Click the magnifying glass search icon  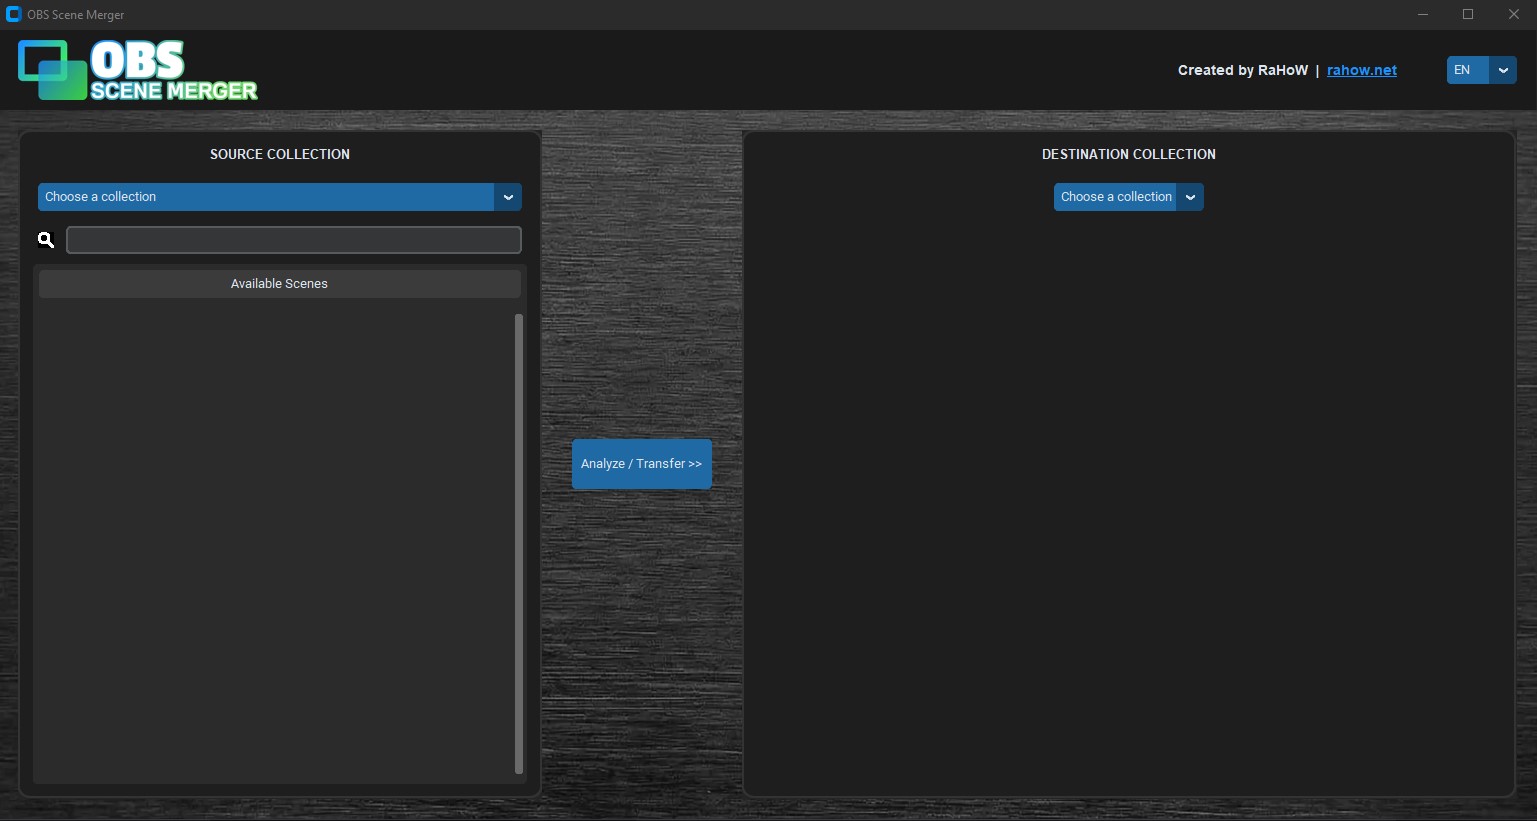click(x=46, y=240)
